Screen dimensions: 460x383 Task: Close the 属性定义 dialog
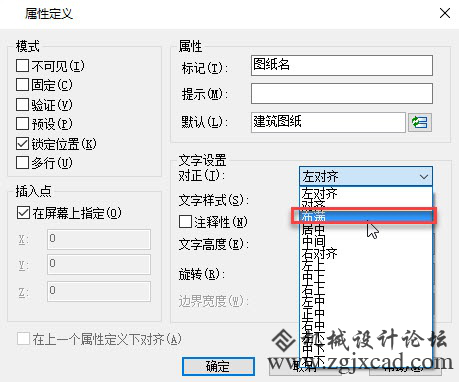445,14
